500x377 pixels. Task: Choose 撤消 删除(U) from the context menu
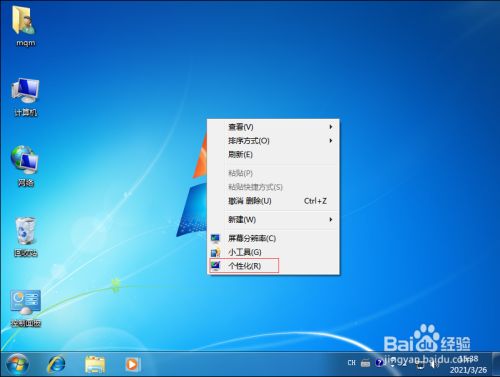pyautogui.click(x=273, y=201)
